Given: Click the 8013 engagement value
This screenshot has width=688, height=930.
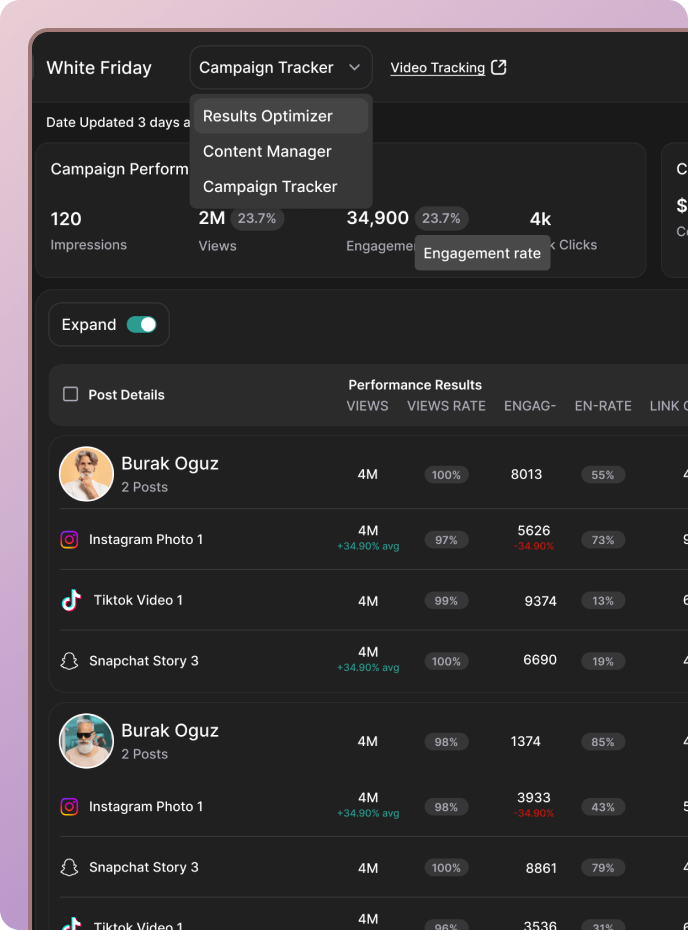Looking at the screenshot, I should point(527,474).
